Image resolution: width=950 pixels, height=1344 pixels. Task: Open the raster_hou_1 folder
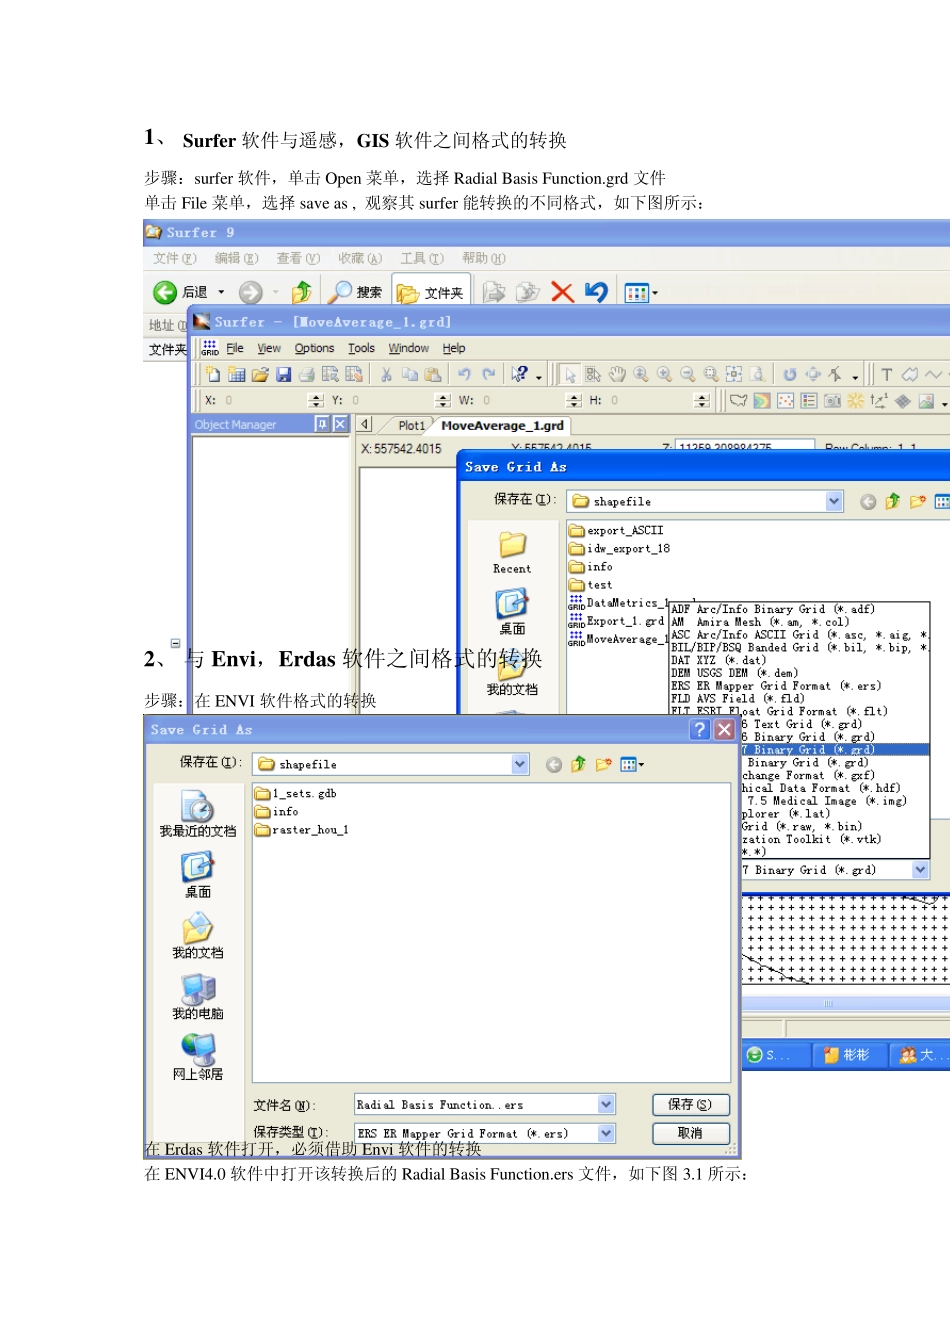point(309,830)
